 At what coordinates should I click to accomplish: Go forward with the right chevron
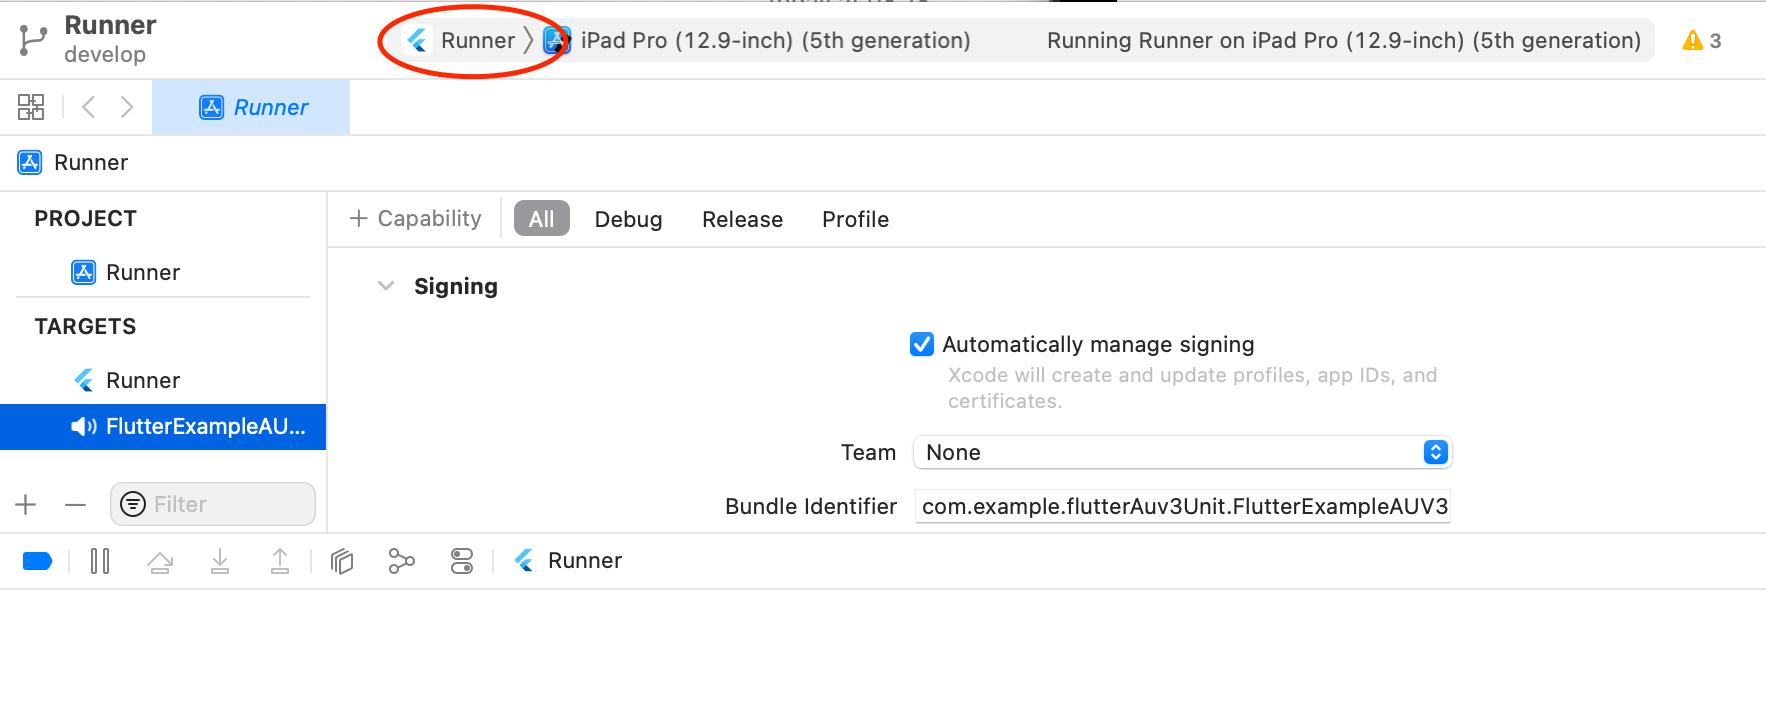tap(127, 107)
